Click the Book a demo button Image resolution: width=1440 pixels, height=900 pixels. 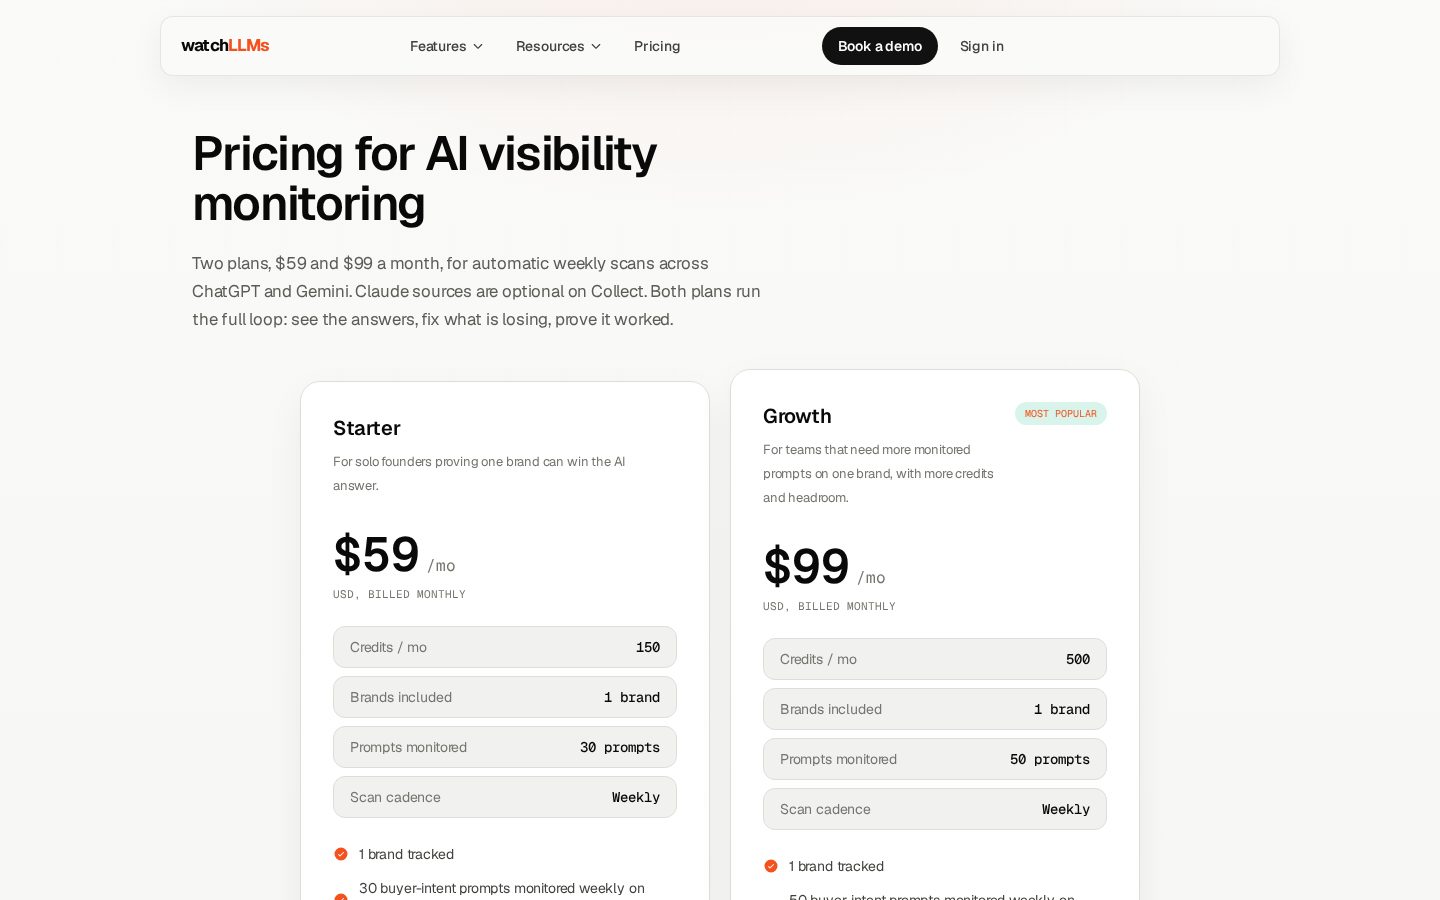[x=880, y=46]
